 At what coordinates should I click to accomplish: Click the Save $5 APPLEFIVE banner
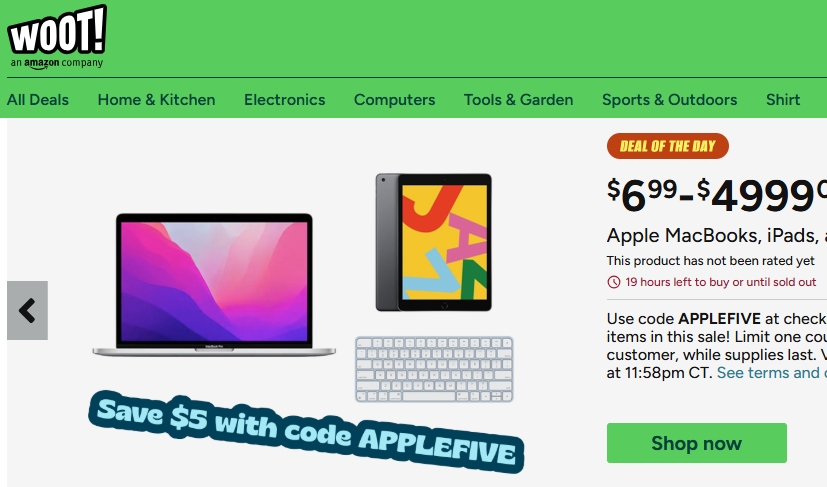[306, 431]
